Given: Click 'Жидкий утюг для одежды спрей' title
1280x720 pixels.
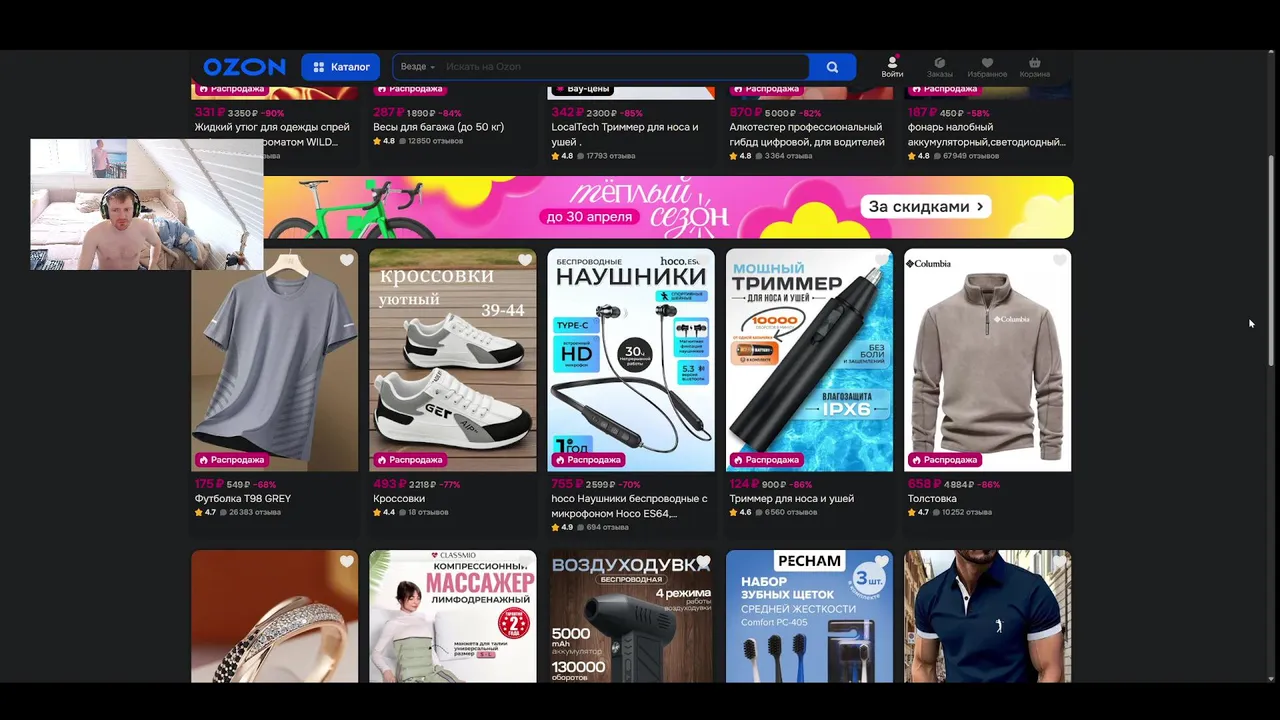Looking at the screenshot, I should [x=272, y=127].
